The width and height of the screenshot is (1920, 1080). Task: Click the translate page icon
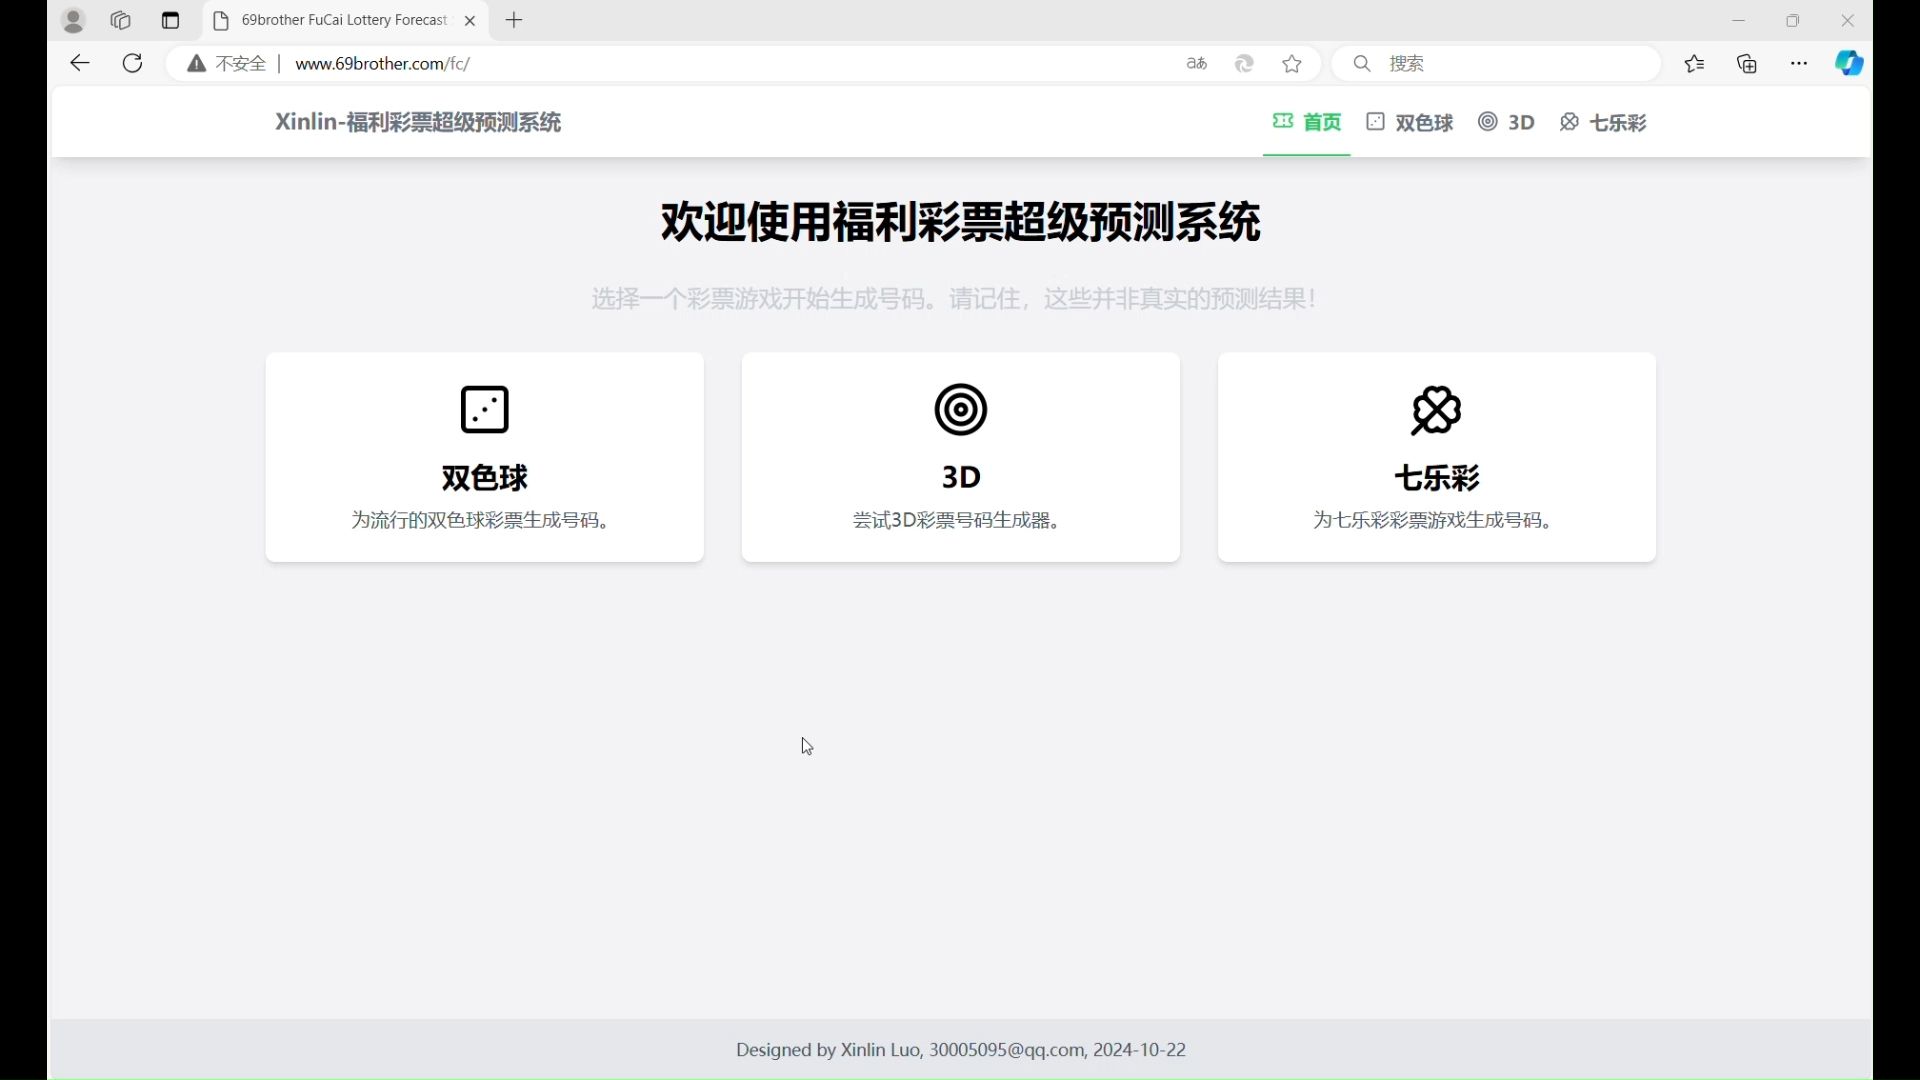[x=1197, y=64]
